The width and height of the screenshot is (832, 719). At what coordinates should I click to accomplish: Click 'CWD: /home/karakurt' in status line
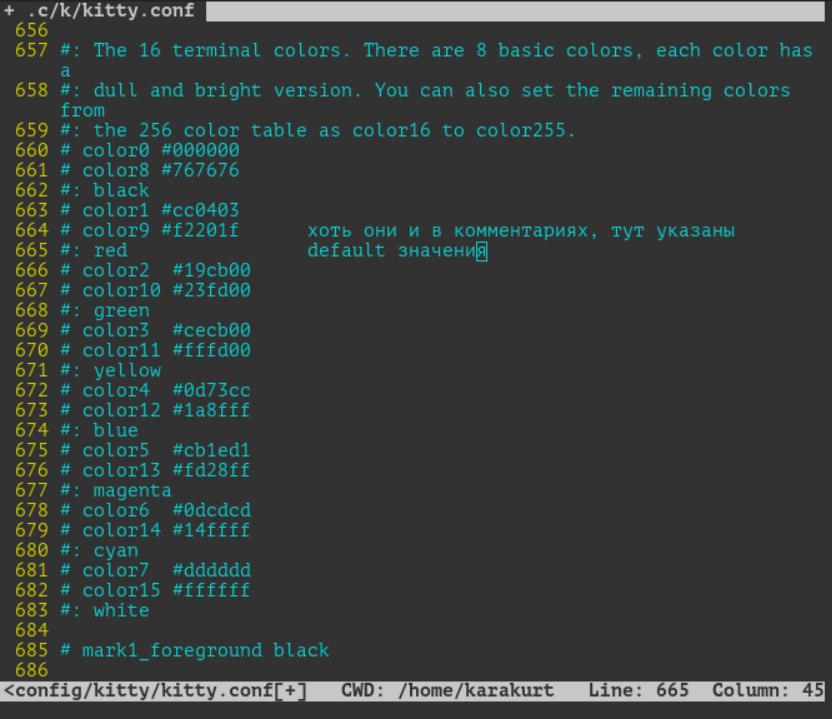click(447, 690)
